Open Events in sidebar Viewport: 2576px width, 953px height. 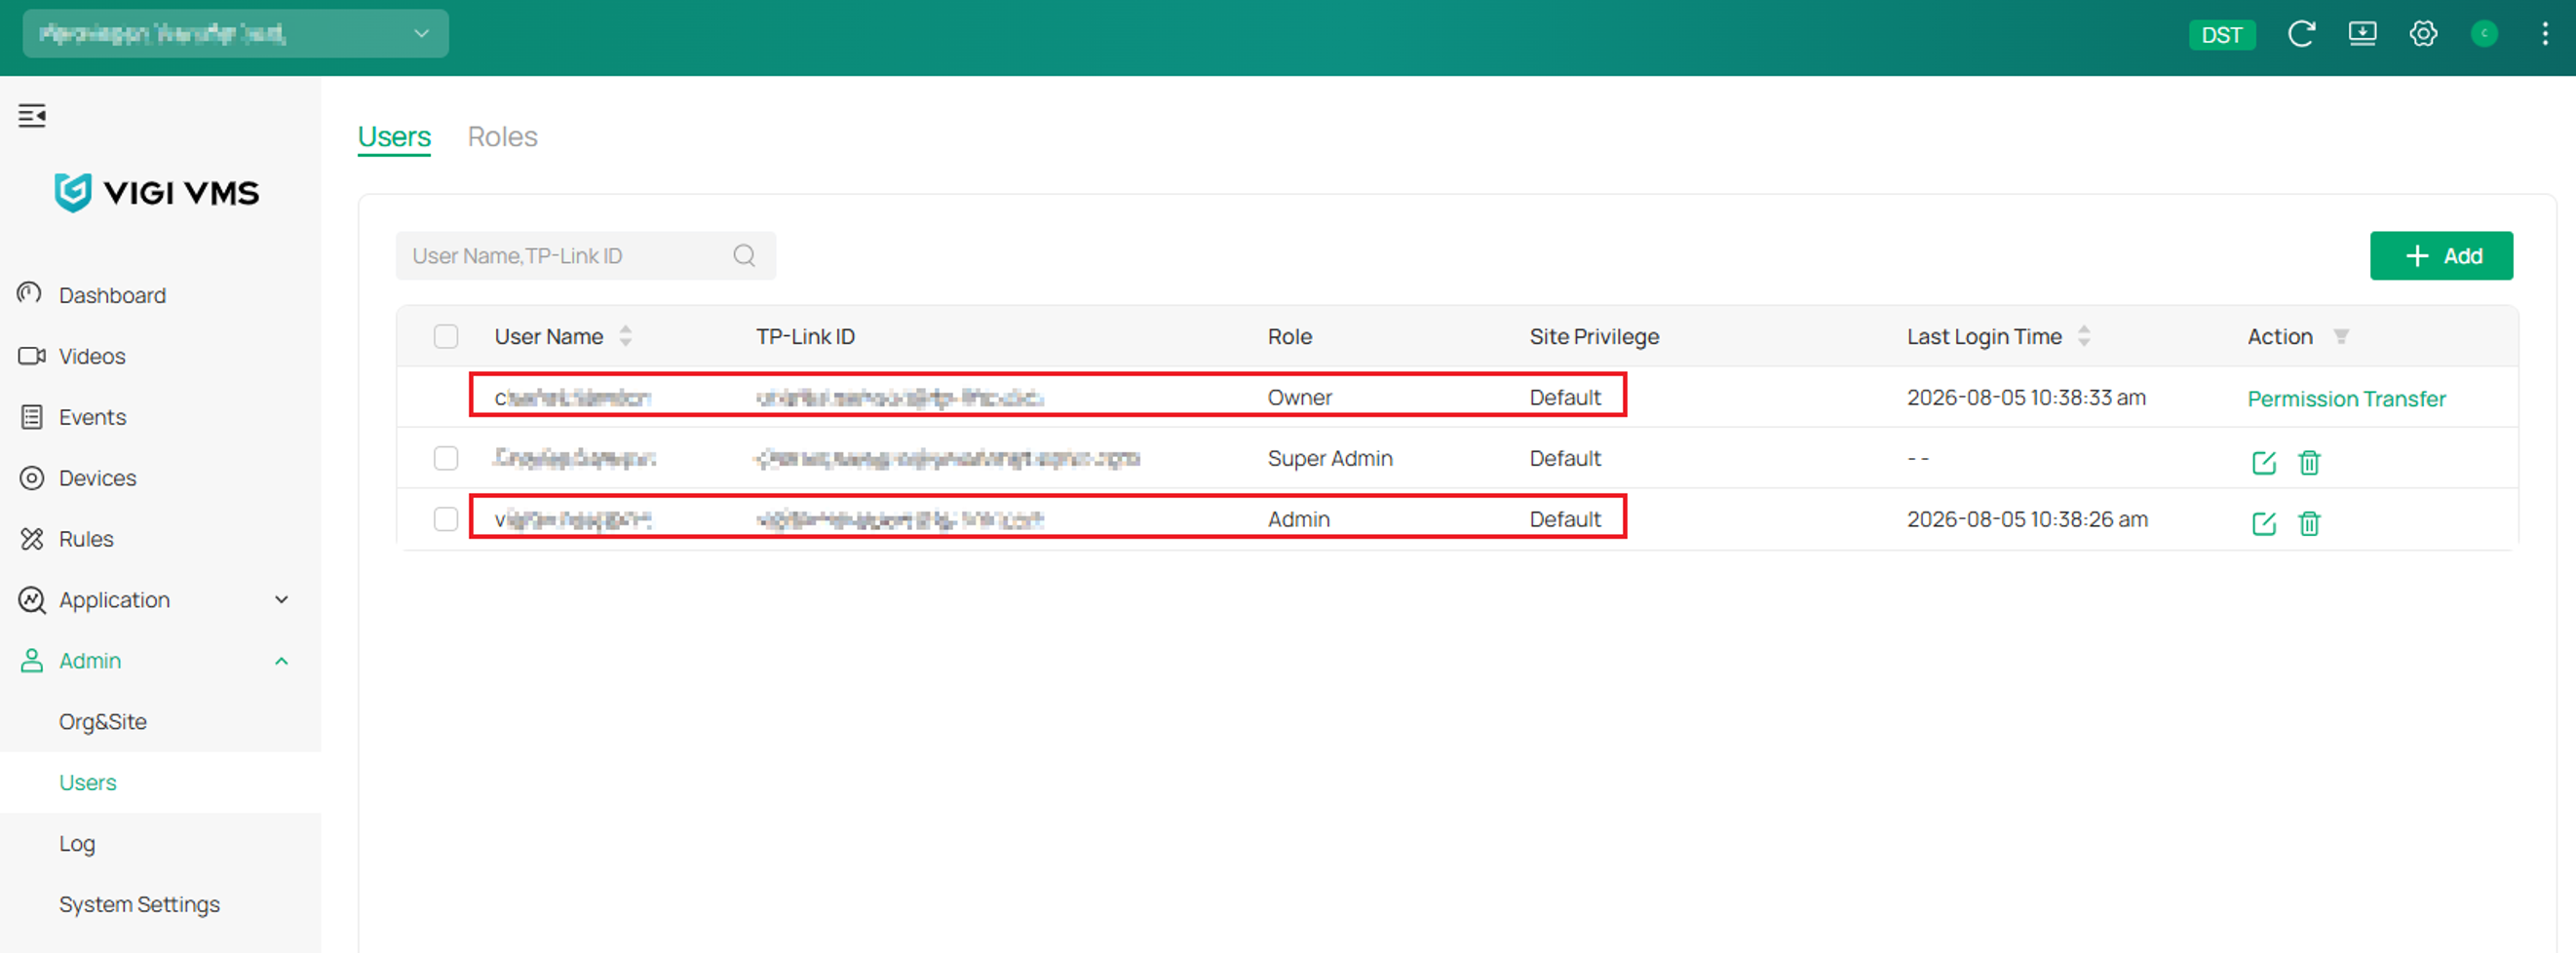93,417
